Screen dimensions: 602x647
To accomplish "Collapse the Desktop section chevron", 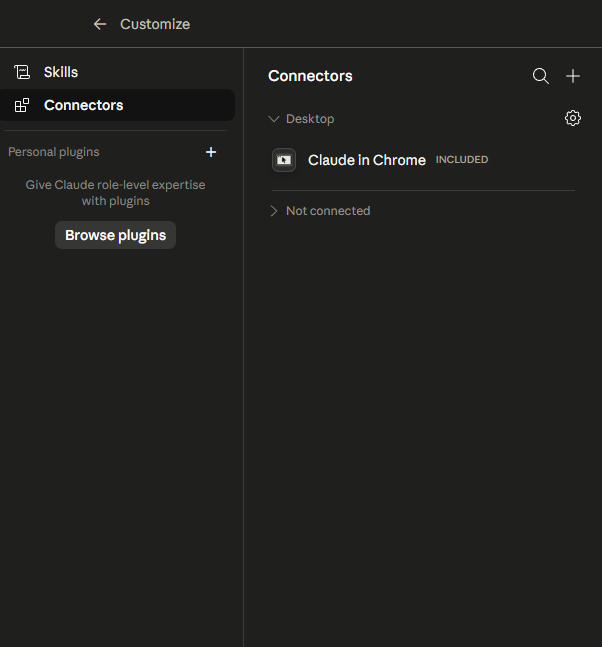I will point(274,119).
